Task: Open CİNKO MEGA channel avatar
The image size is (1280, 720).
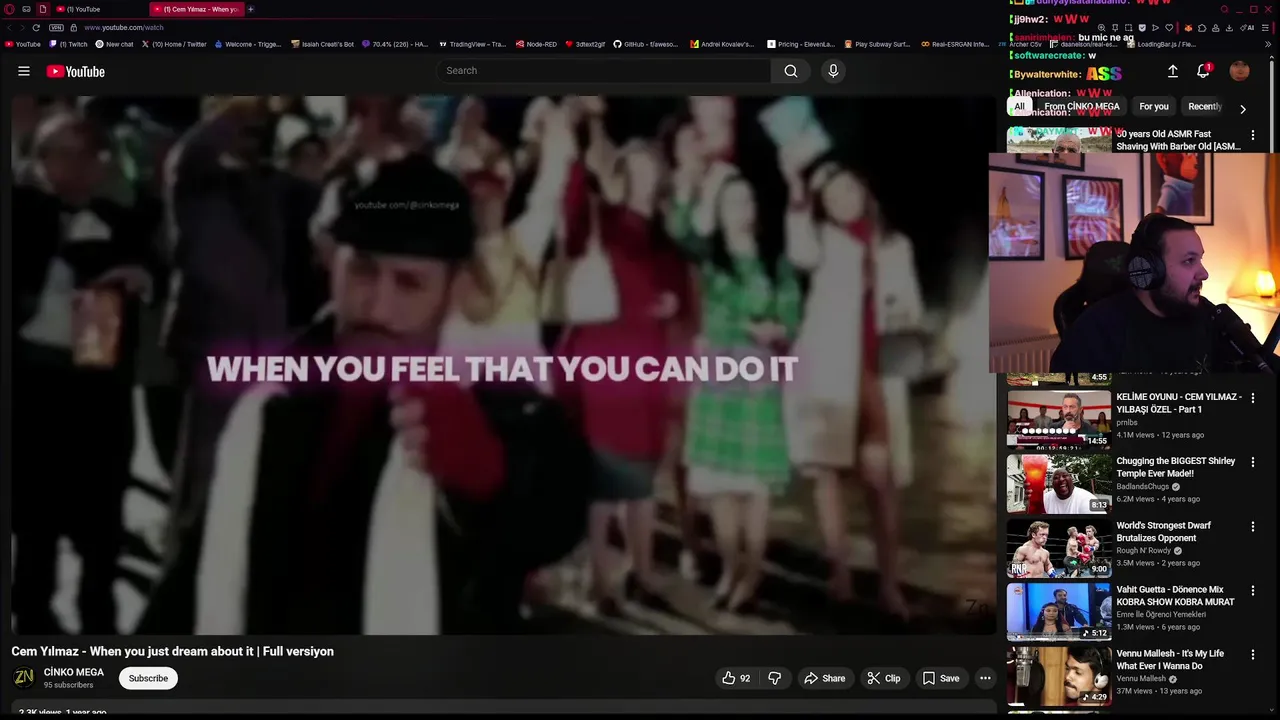Action: pyautogui.click(x=23, y=678)
